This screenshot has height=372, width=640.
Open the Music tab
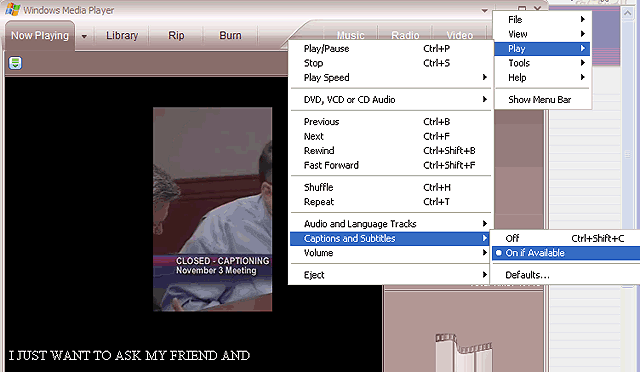tap(351, 36)
